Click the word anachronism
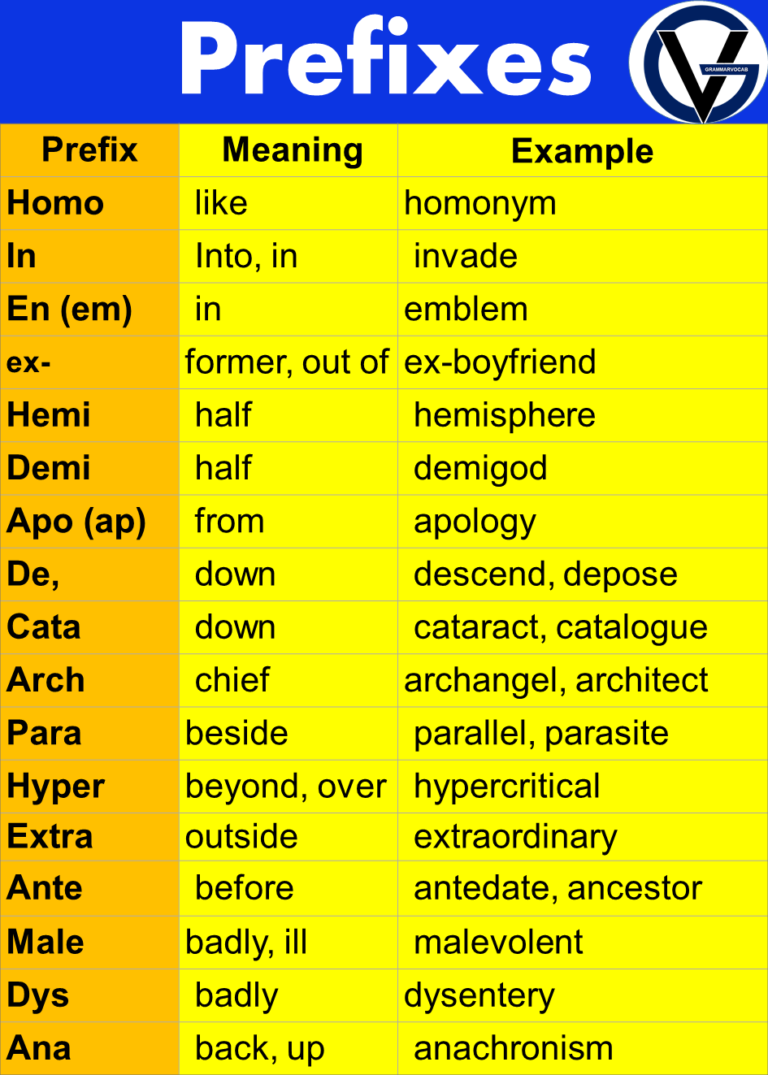The width and height of the screenshot is (768, 1075). pyautogui.click(x=514, y=1048)
